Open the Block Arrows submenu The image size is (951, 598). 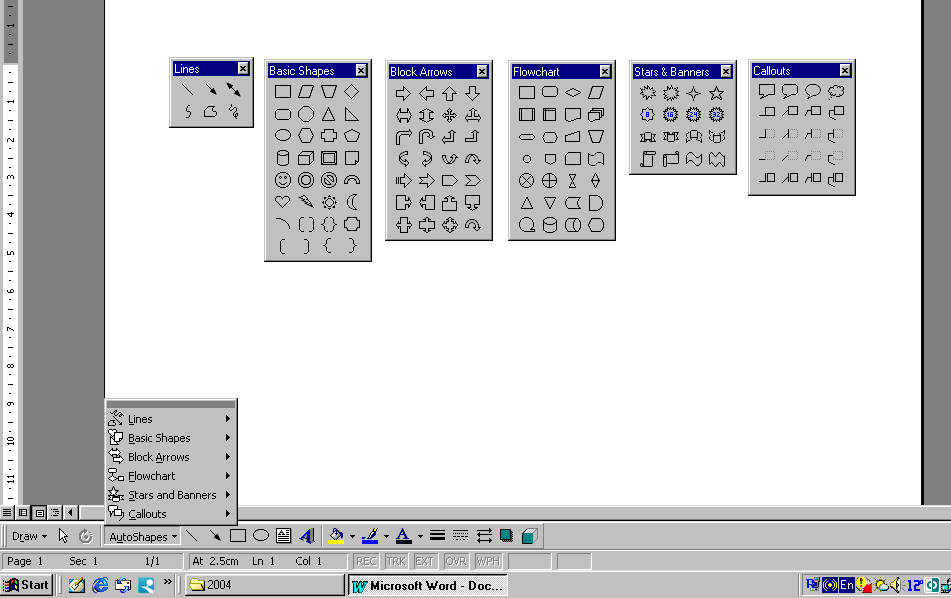point(170,457)
